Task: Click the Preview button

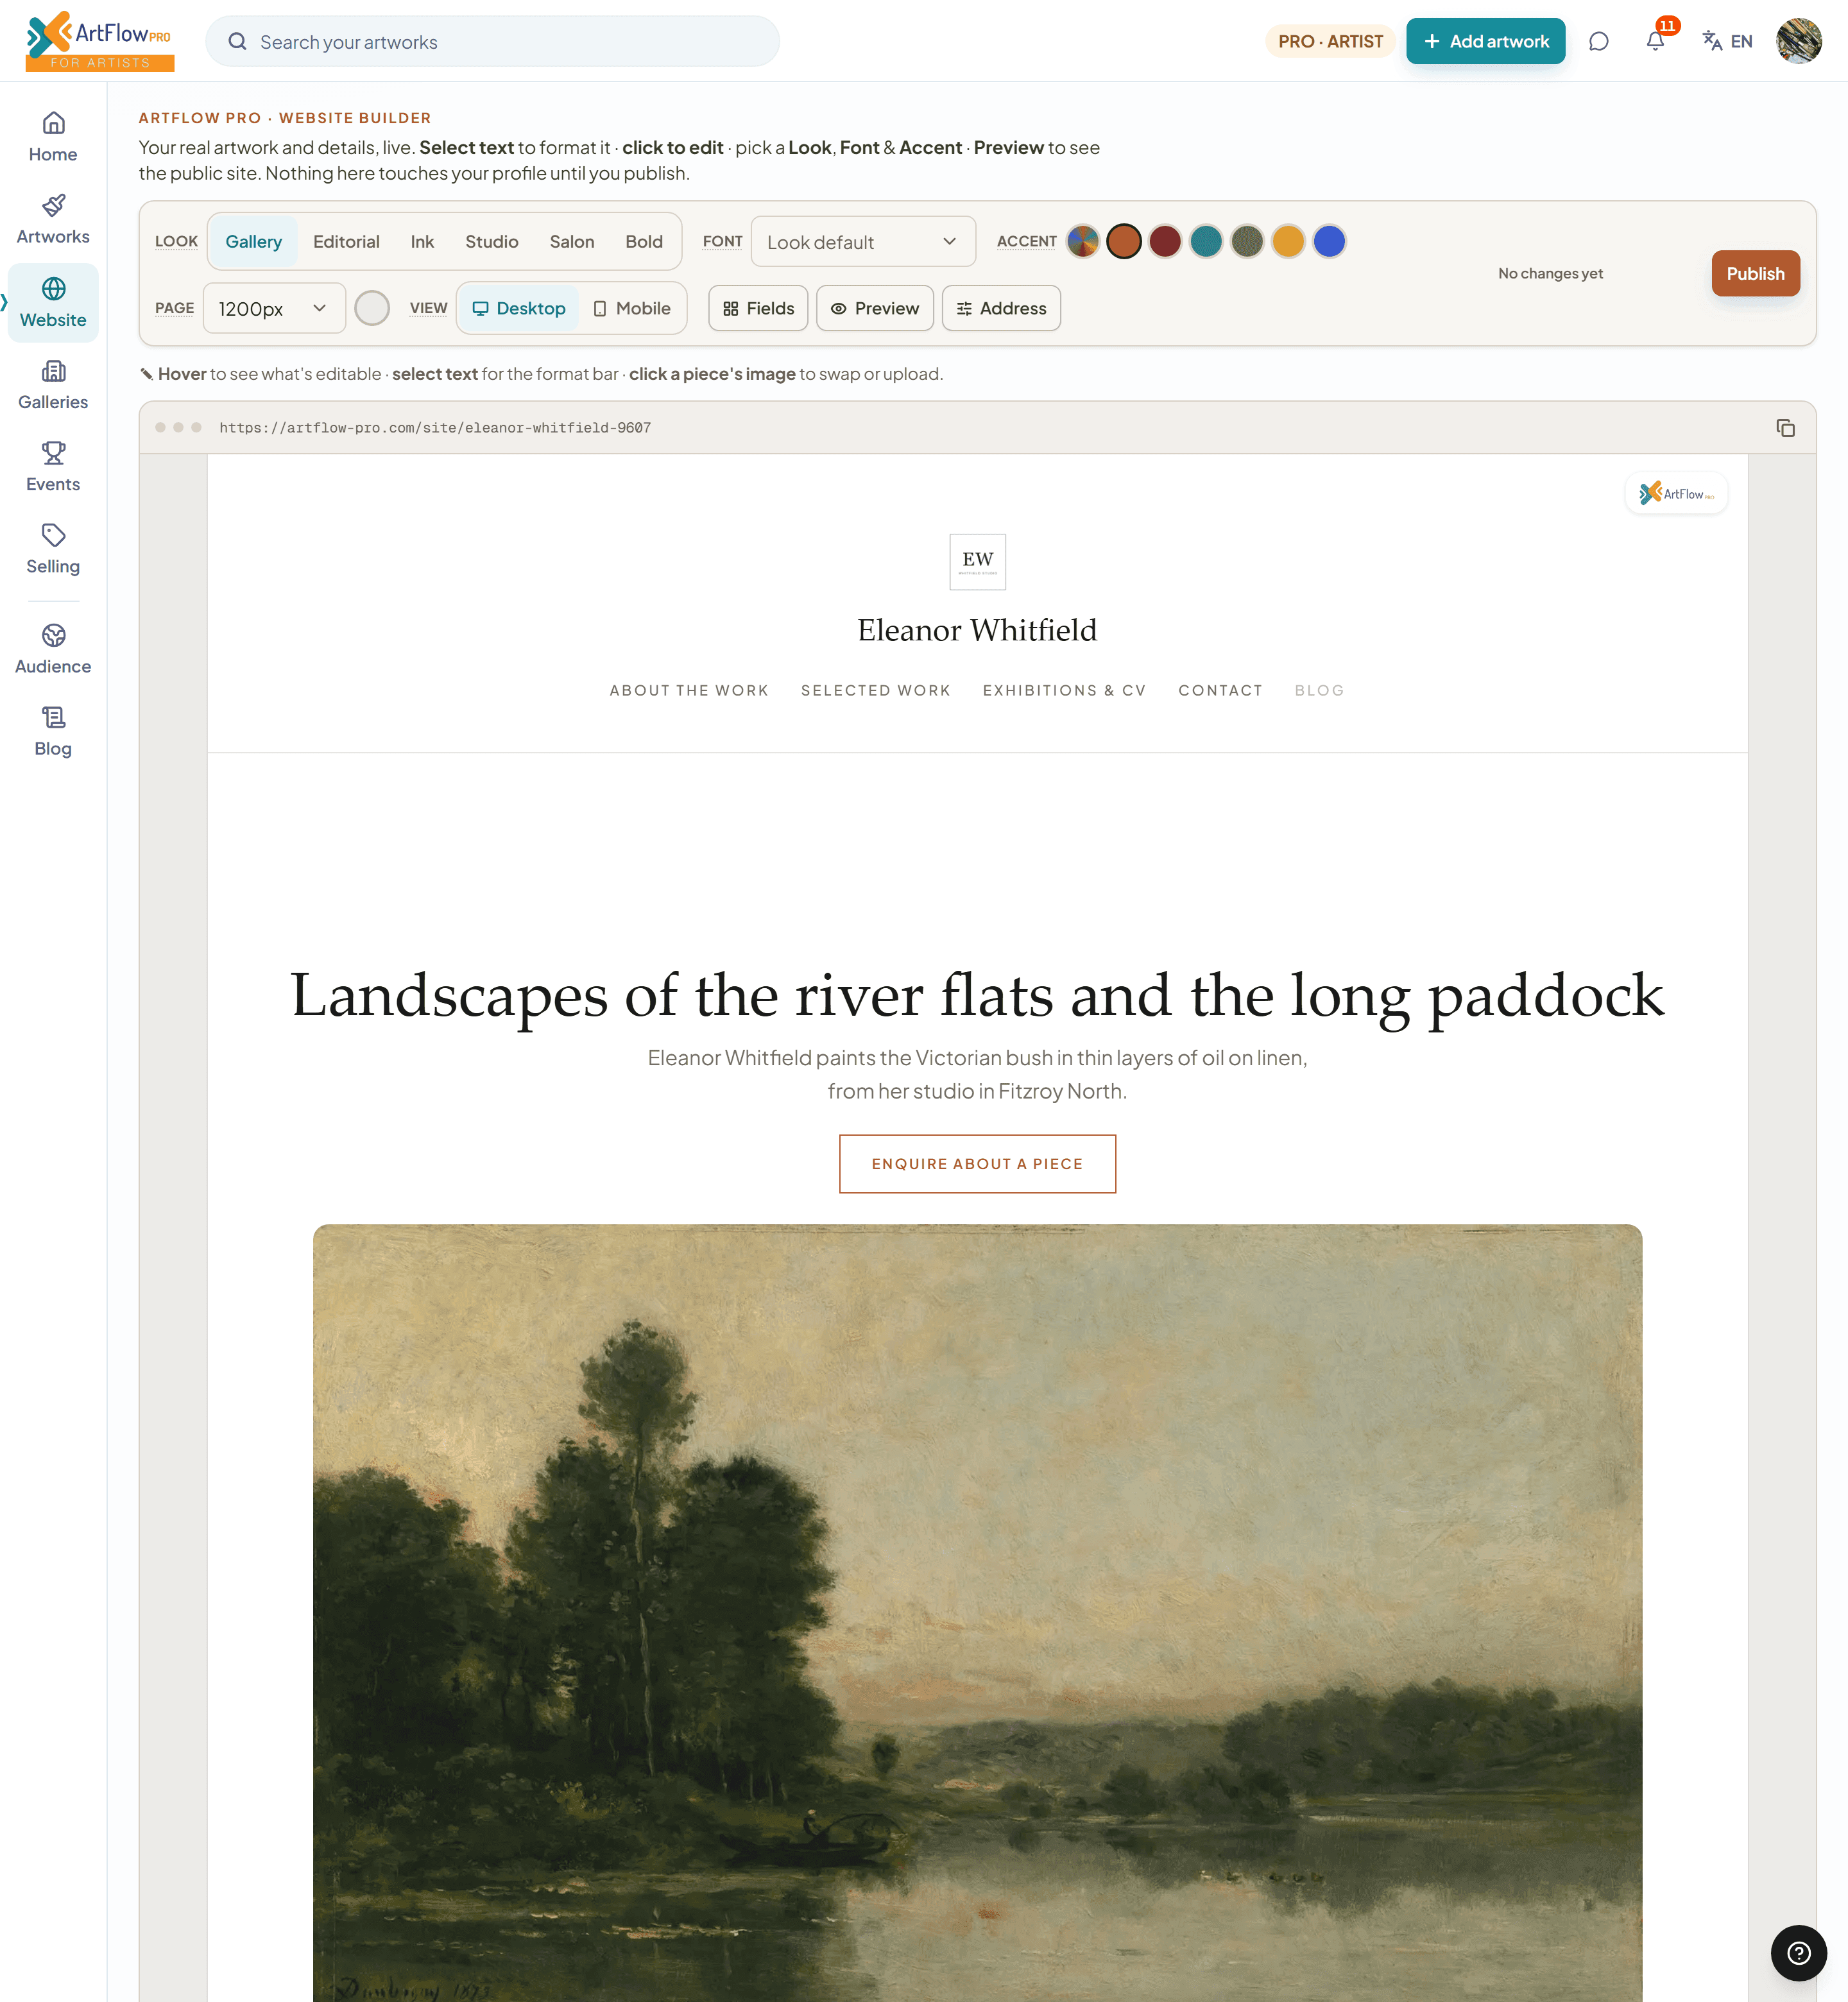Action: [875, 308]
